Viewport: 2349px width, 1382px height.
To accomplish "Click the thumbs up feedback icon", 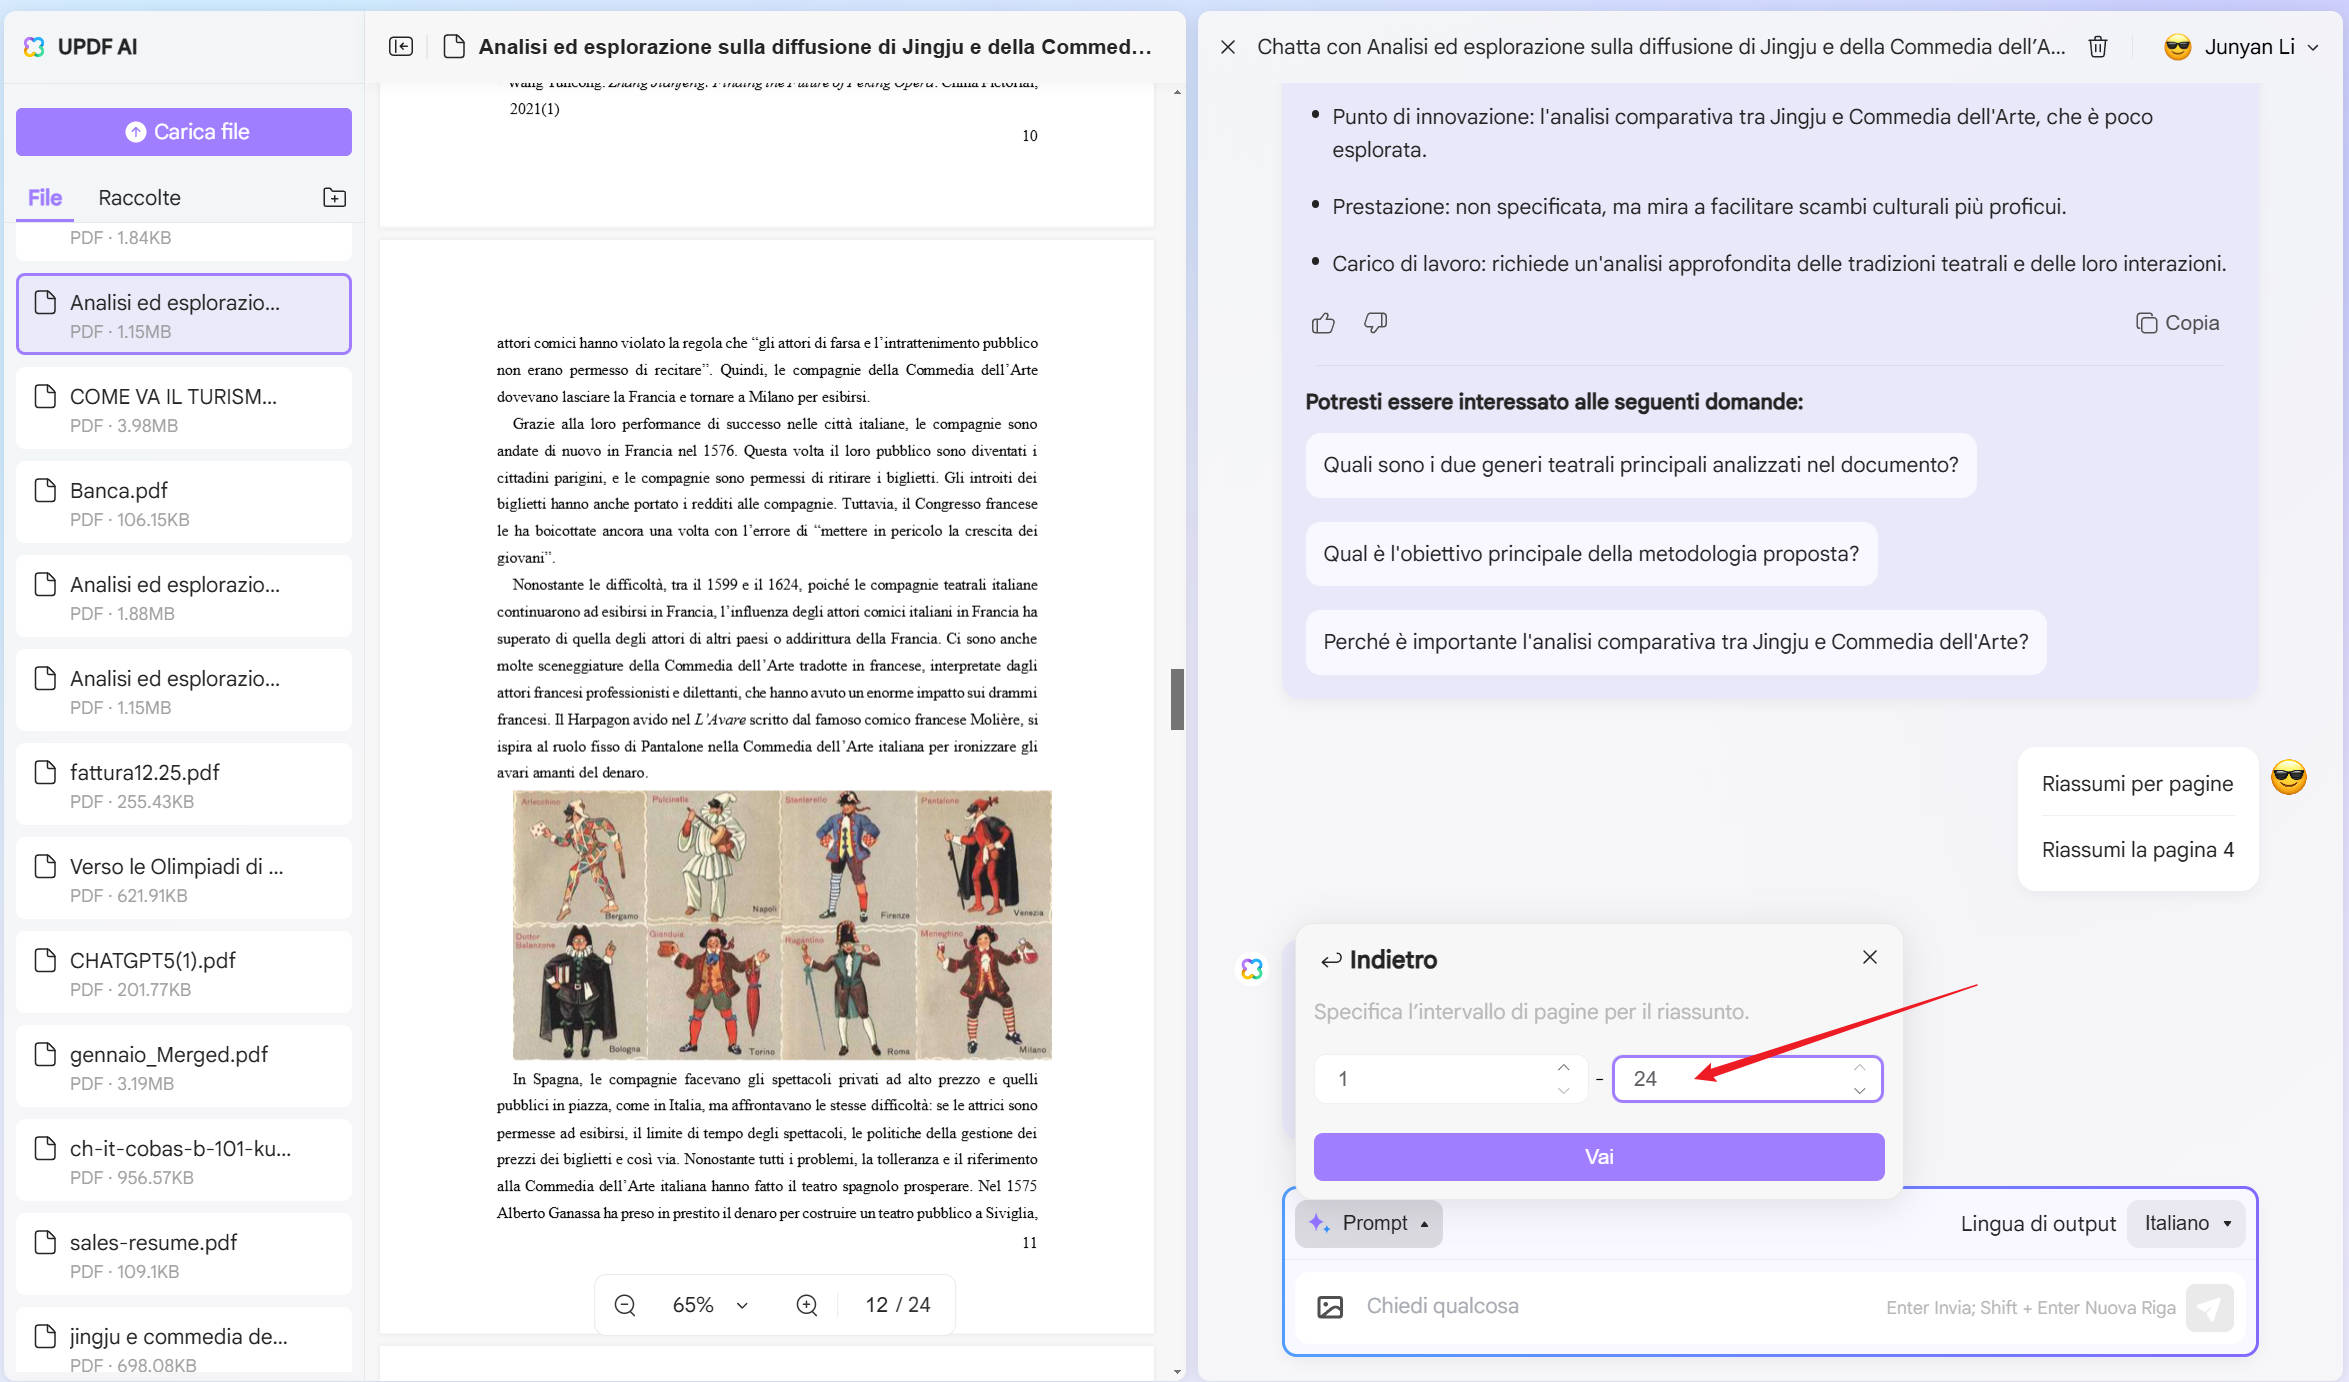I will [1322, 323].
